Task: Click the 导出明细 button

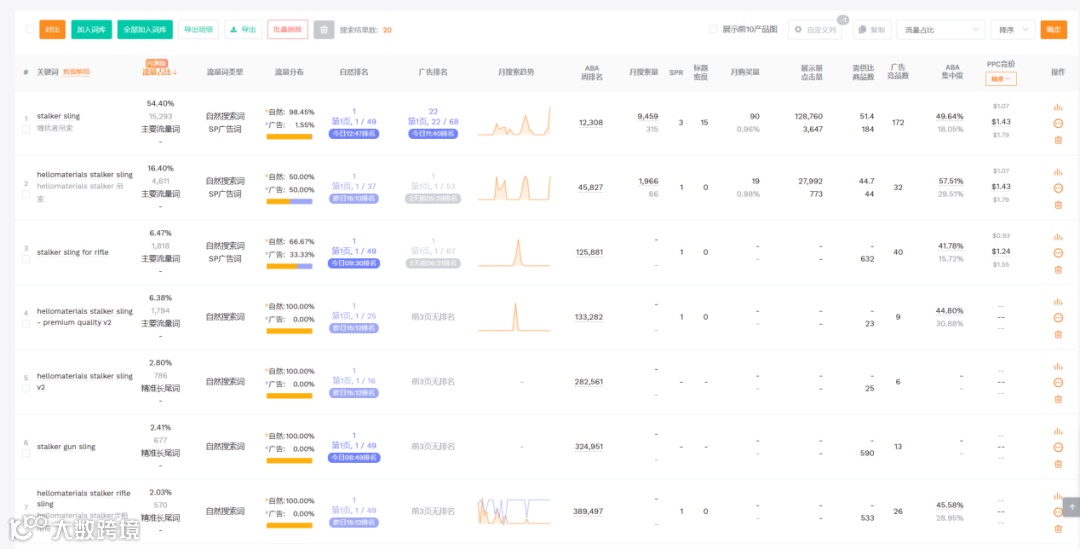Action: click(x=198, y=30)
